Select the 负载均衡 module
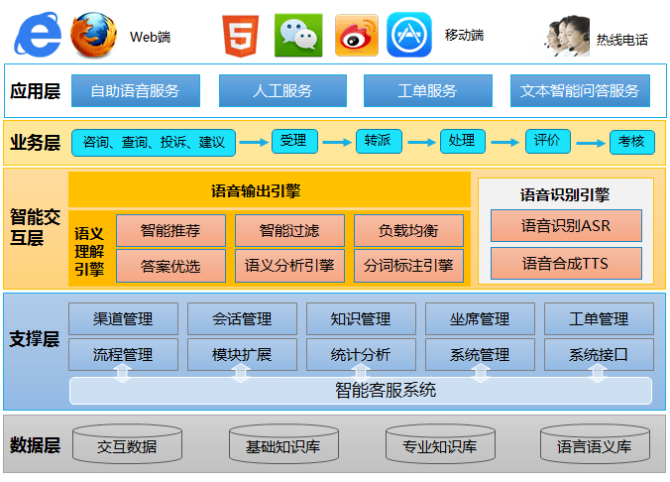Screen dimensions: 670x482 409,231
